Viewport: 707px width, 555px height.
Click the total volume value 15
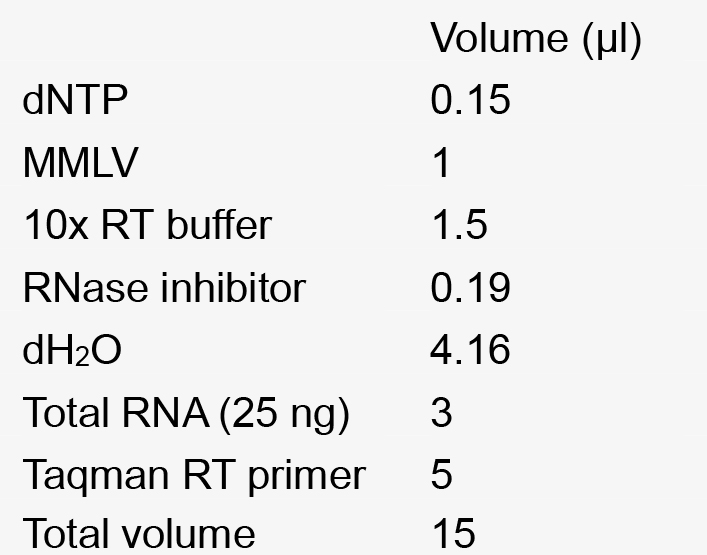click(454, 533)
